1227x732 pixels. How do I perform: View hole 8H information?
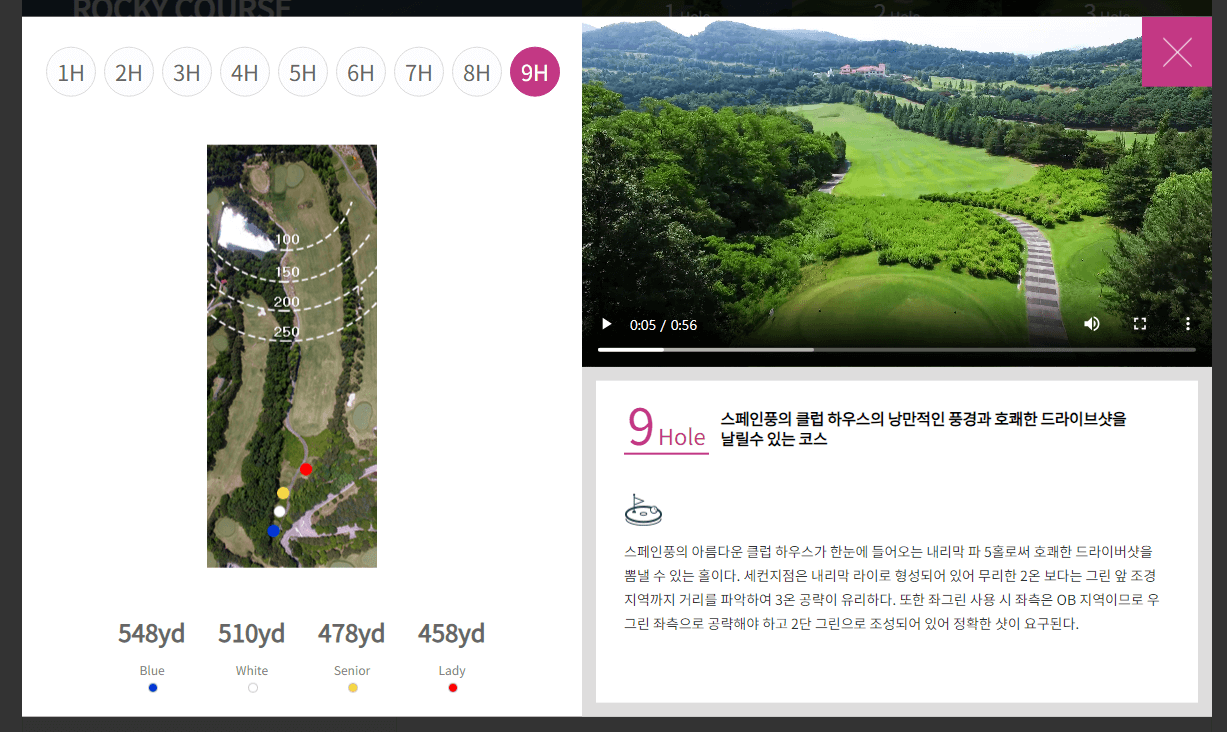[x=477, y=71]
